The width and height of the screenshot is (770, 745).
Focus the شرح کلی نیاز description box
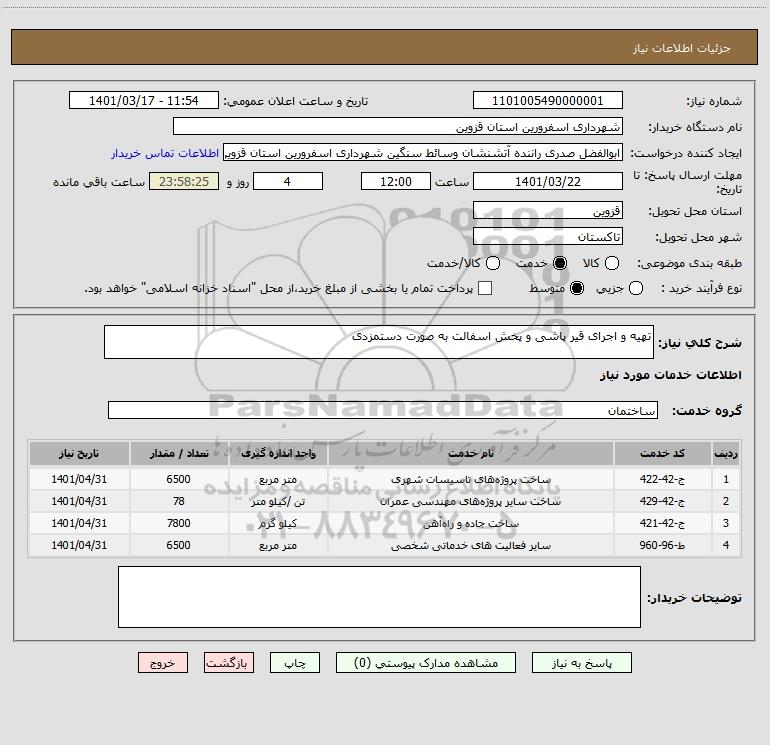pos(379,342)
